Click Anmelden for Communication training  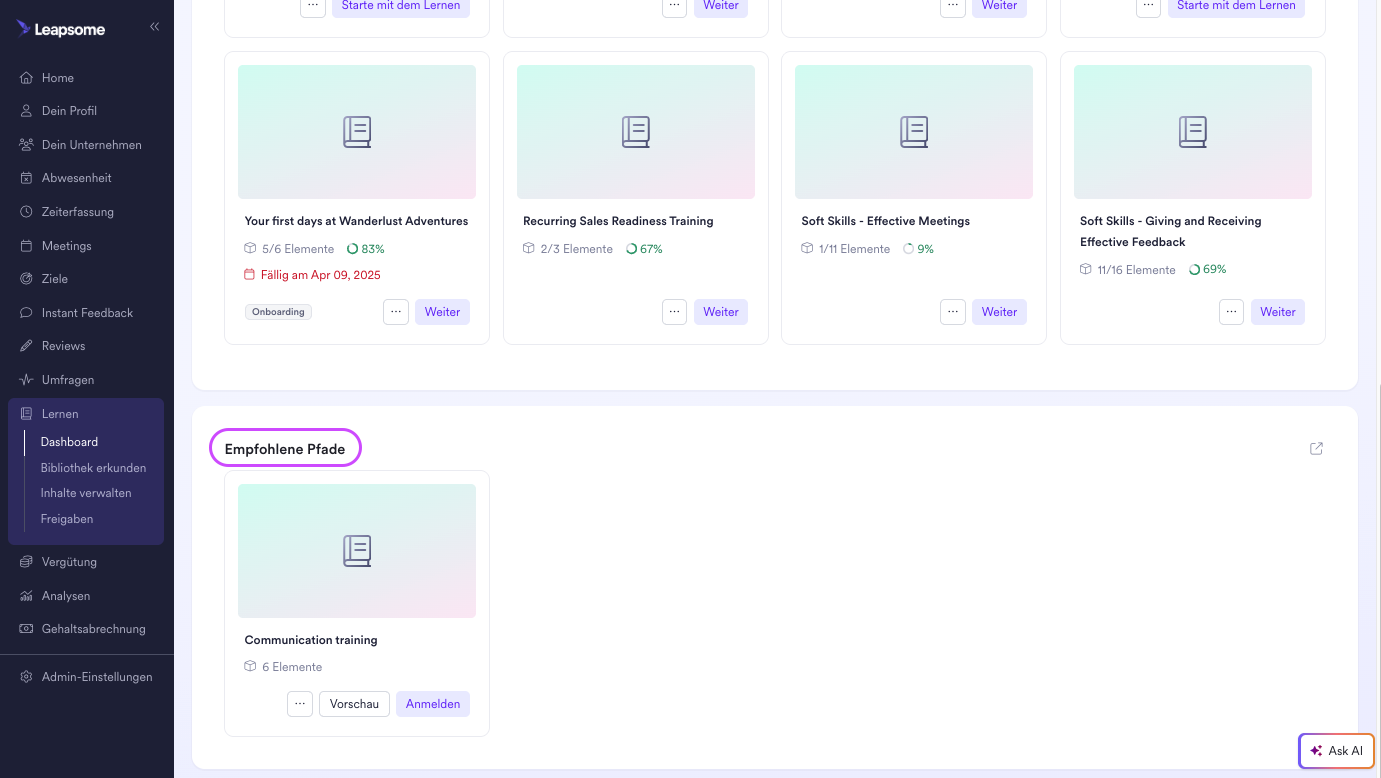point(433,704)
